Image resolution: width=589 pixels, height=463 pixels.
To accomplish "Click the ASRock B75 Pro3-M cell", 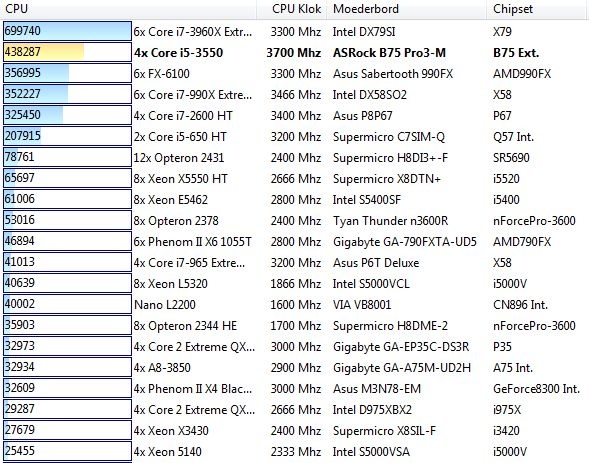I will pos(389,53).
